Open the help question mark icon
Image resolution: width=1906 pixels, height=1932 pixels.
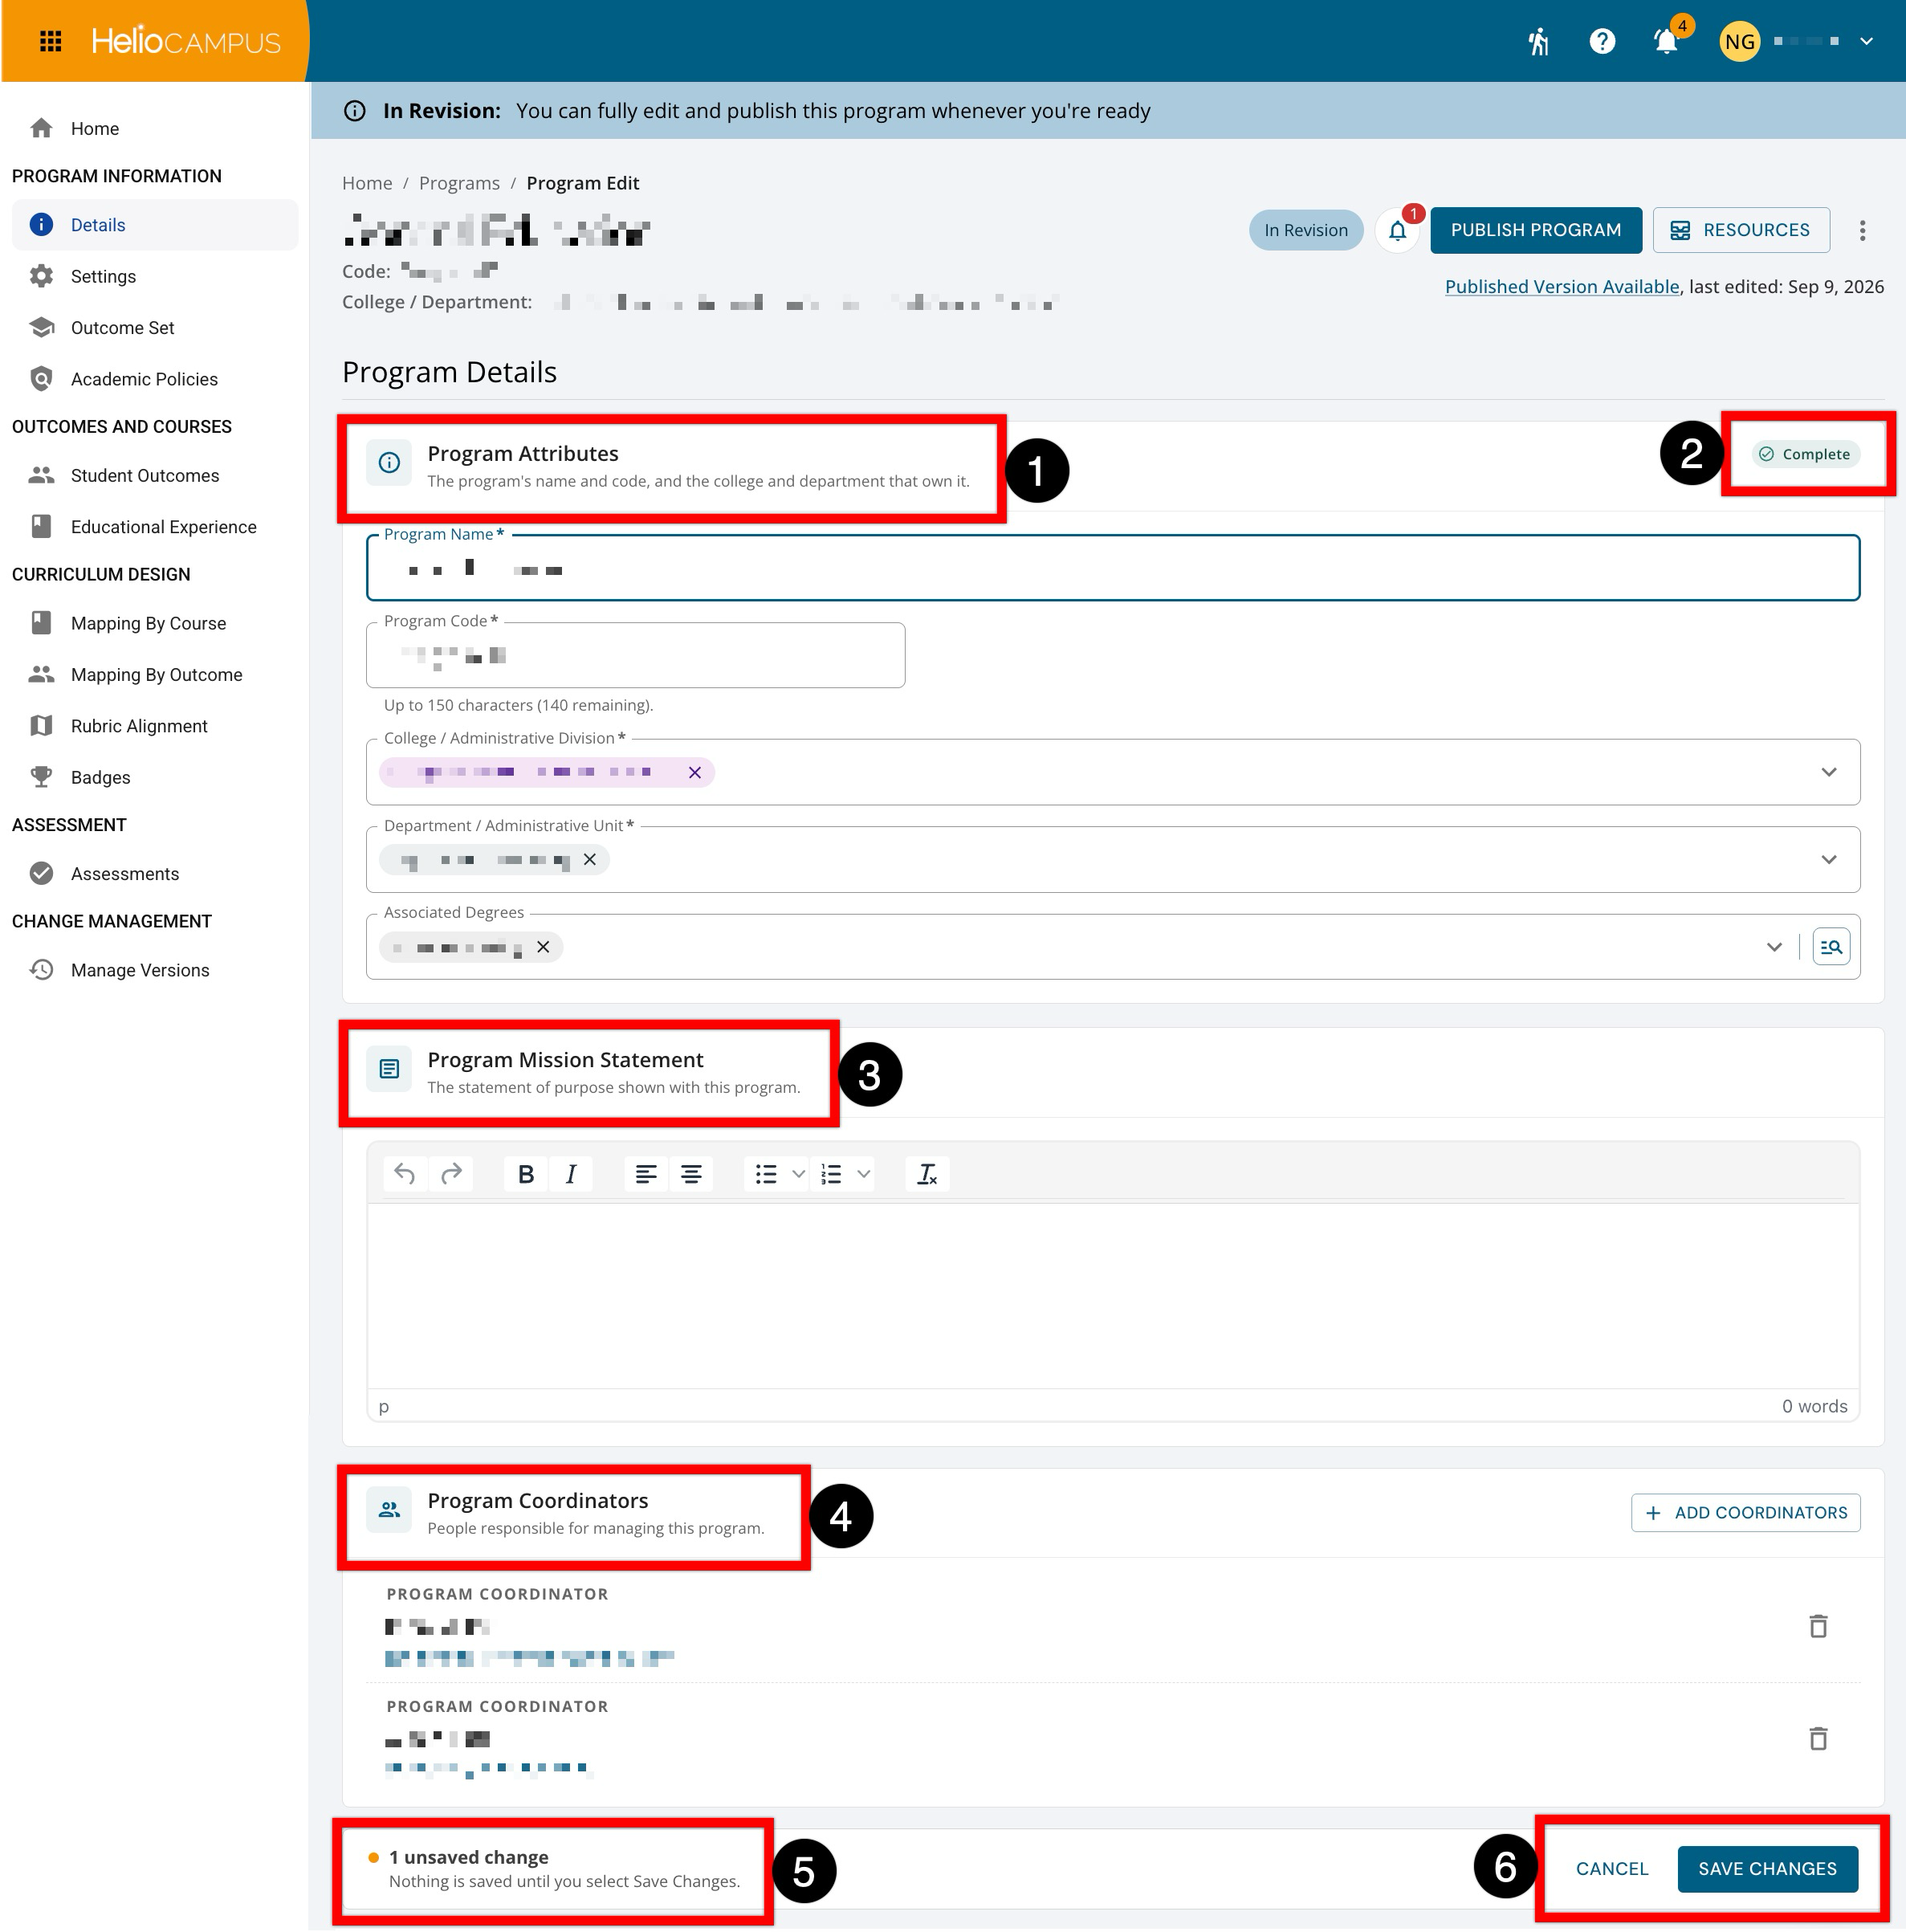coord(1601,41)
